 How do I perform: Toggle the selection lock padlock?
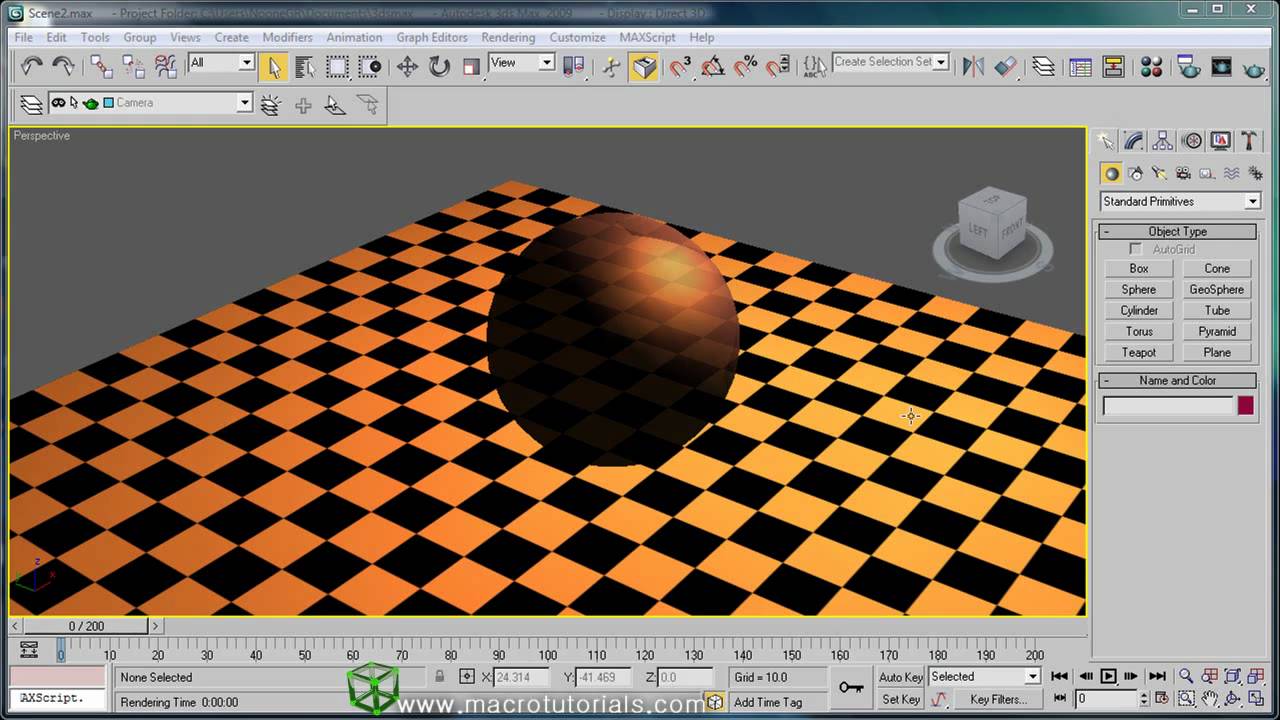tap(439, 677)
